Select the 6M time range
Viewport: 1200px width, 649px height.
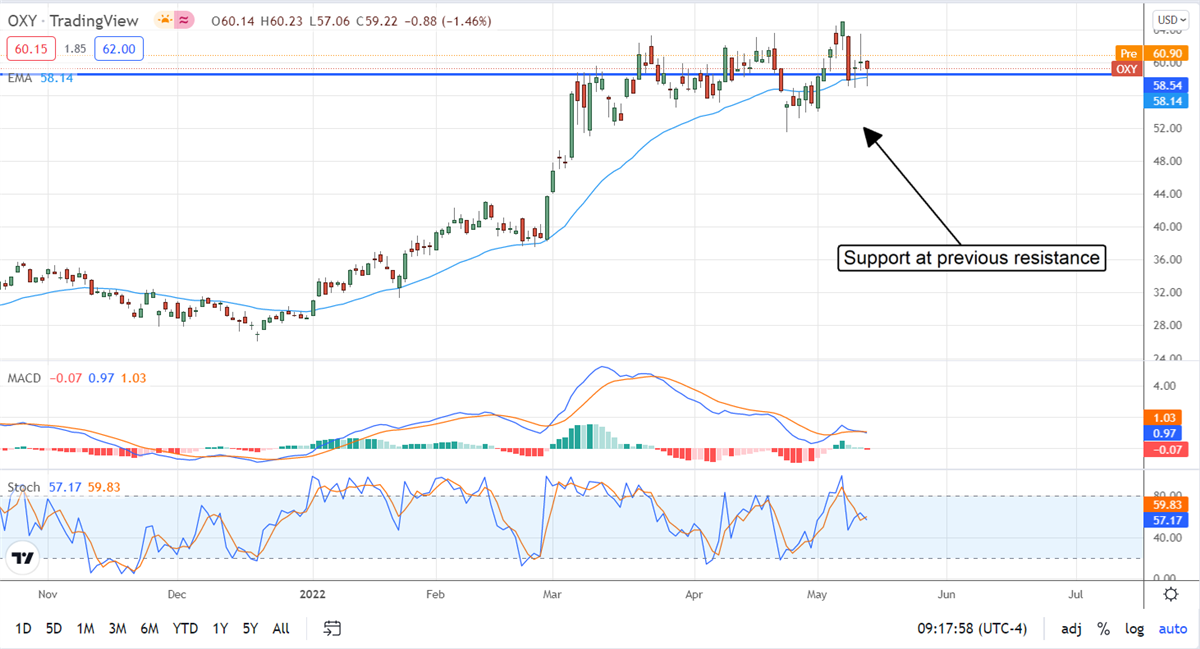pos(150,628)
